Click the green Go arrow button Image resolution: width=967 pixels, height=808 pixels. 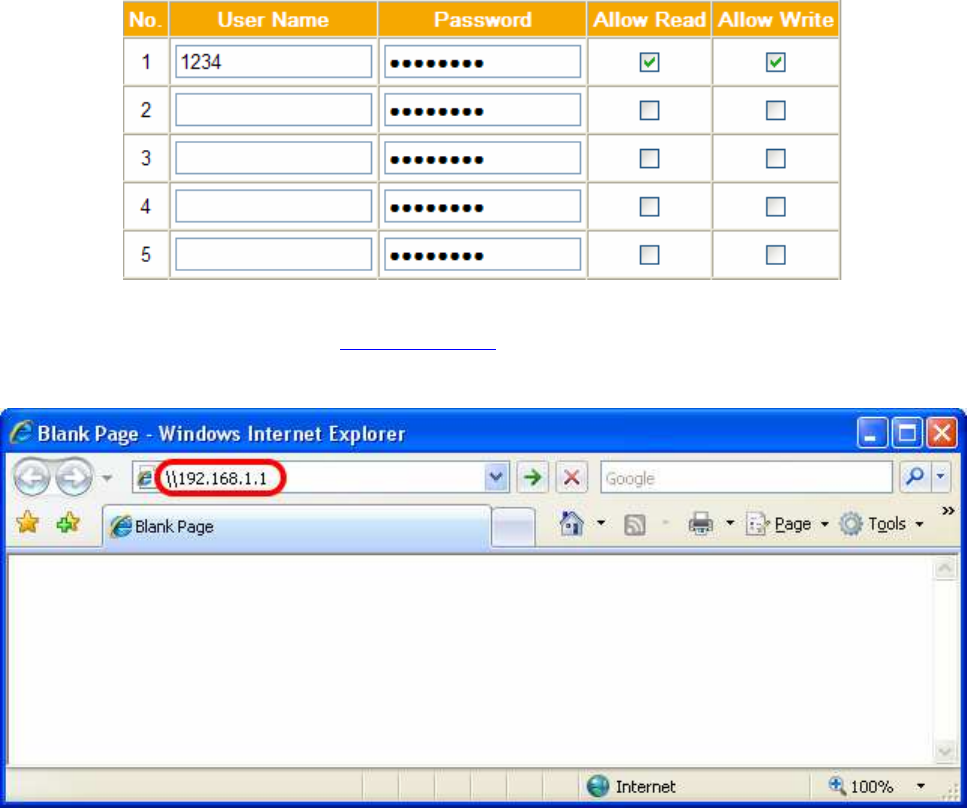click(532, 477)
